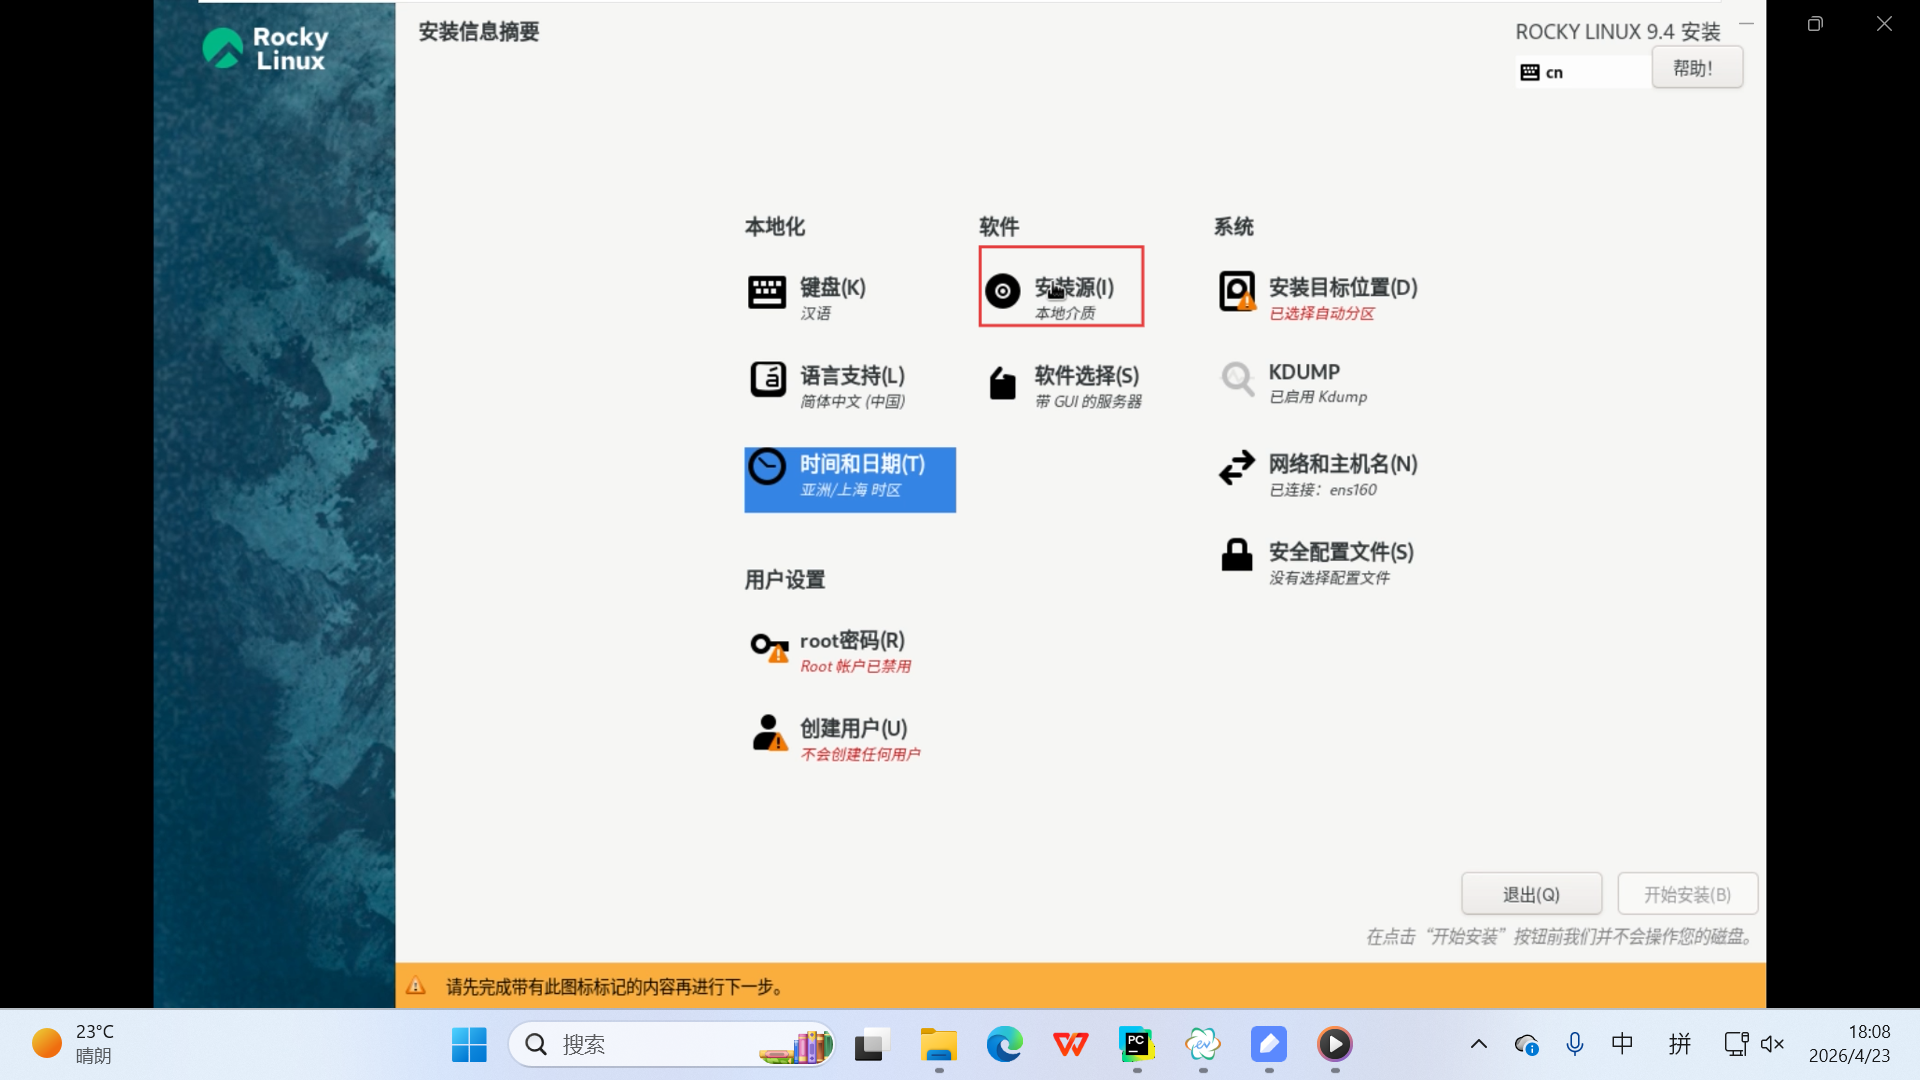Open the Microsoft Edge taskbar icon
The height and width of the screenshot is (1080, 1920).
(1004, 1044)
